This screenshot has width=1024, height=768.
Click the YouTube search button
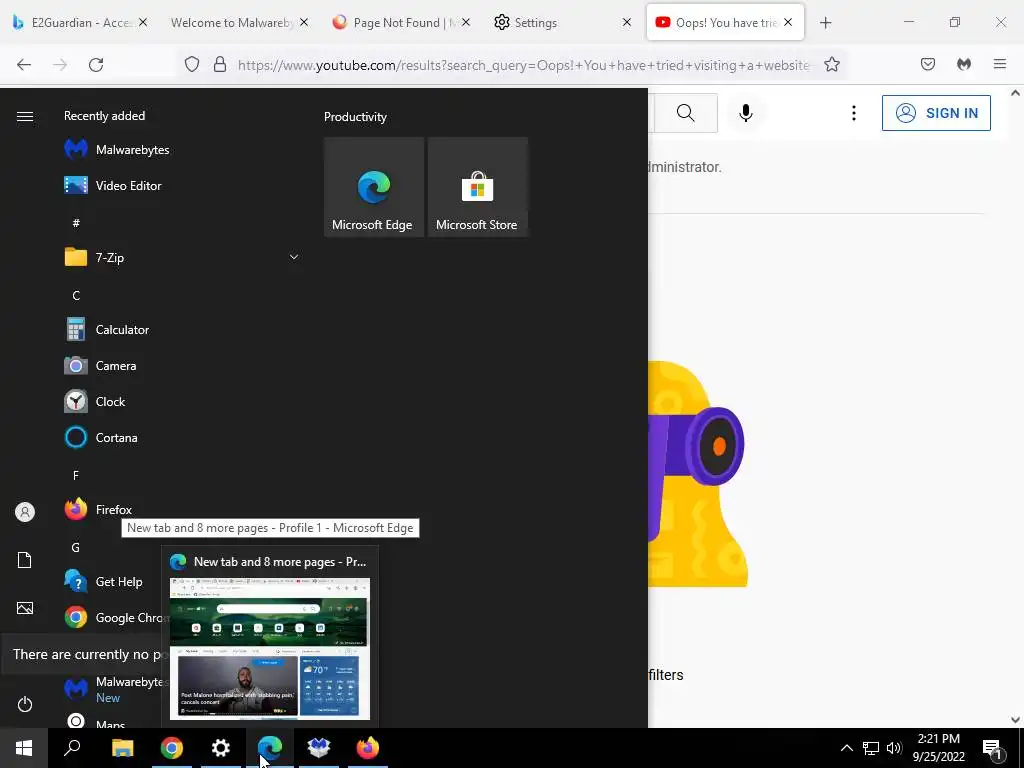pos(686,113)
